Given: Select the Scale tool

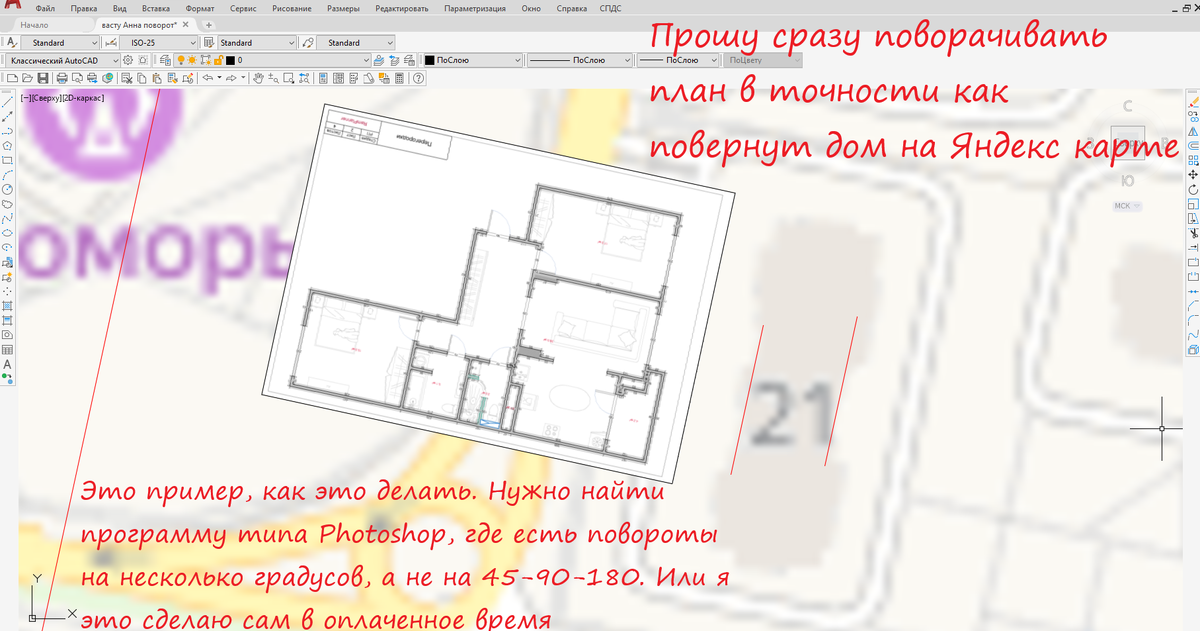Looking at the screenshot, I should pyautogui.click(x=1192, y=204).
